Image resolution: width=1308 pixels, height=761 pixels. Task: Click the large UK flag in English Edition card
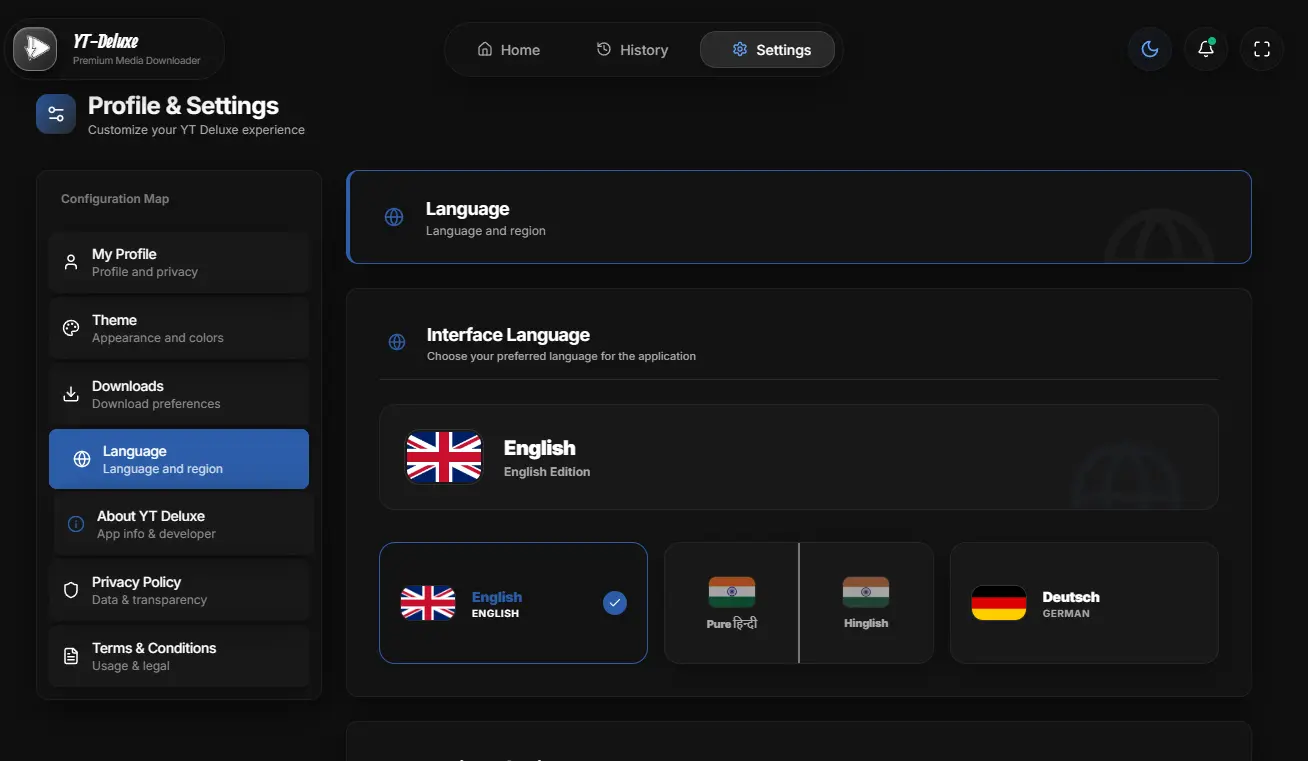(444, 457)
